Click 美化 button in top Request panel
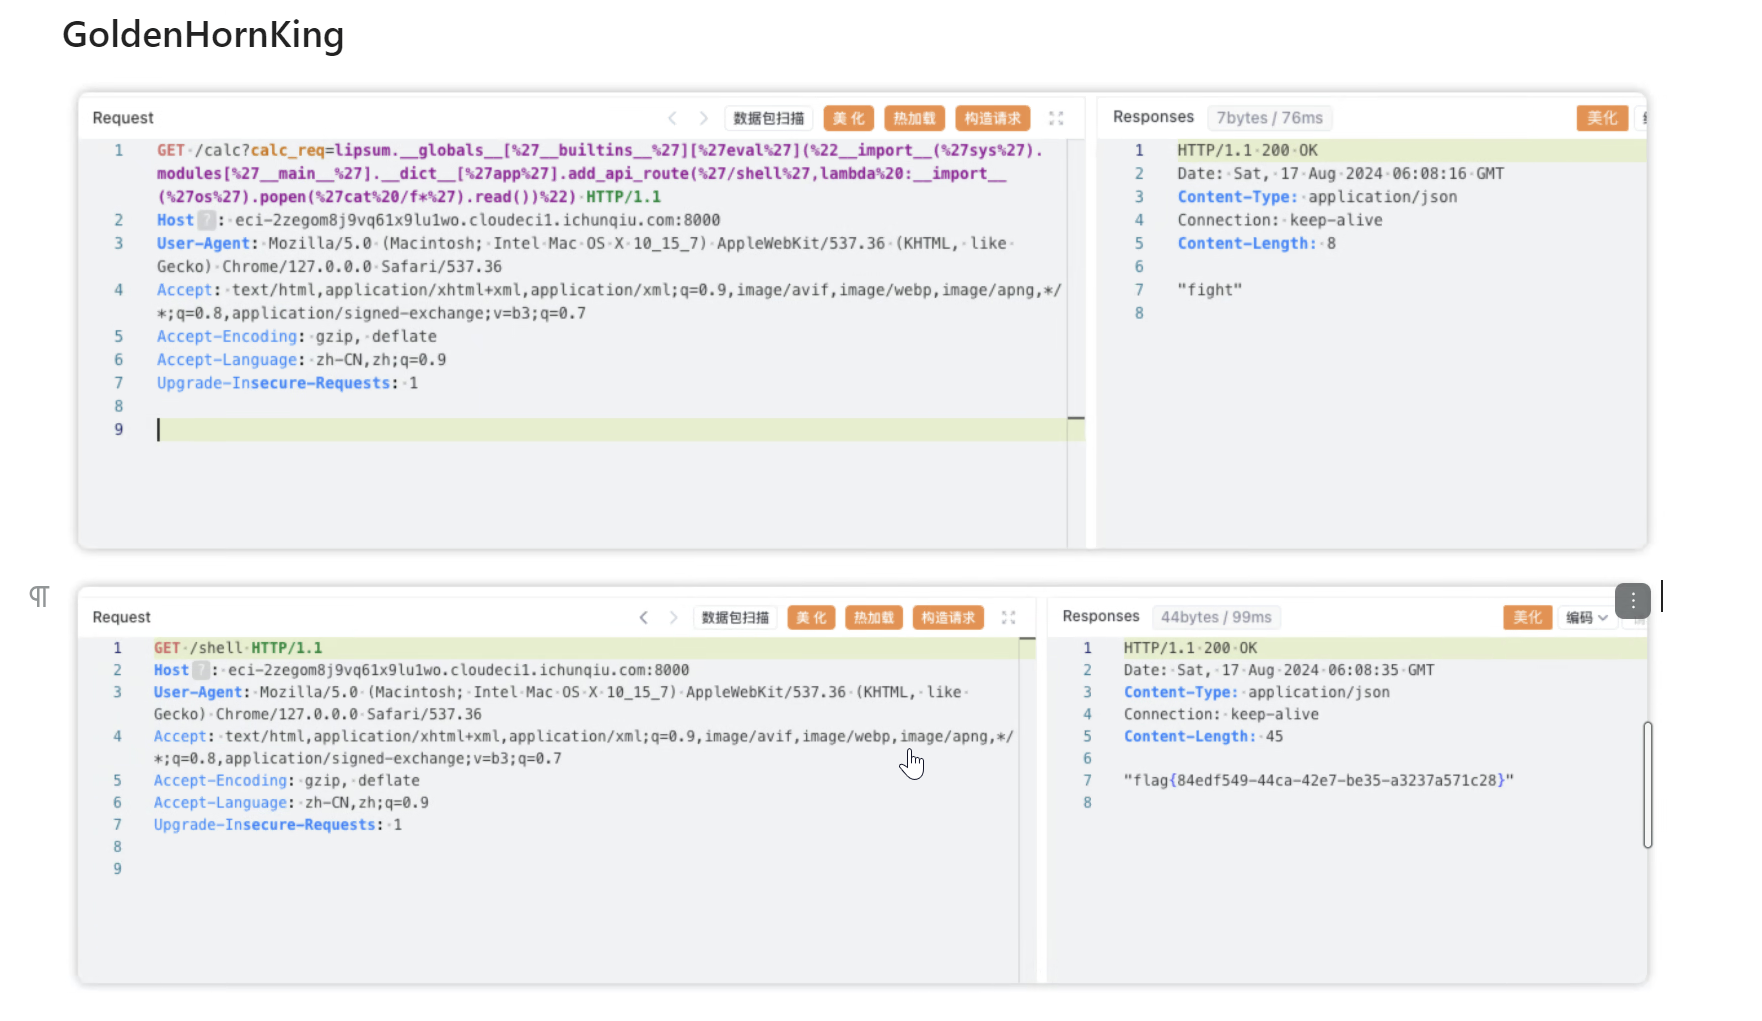1762x1021 pixels. (849, 118)
